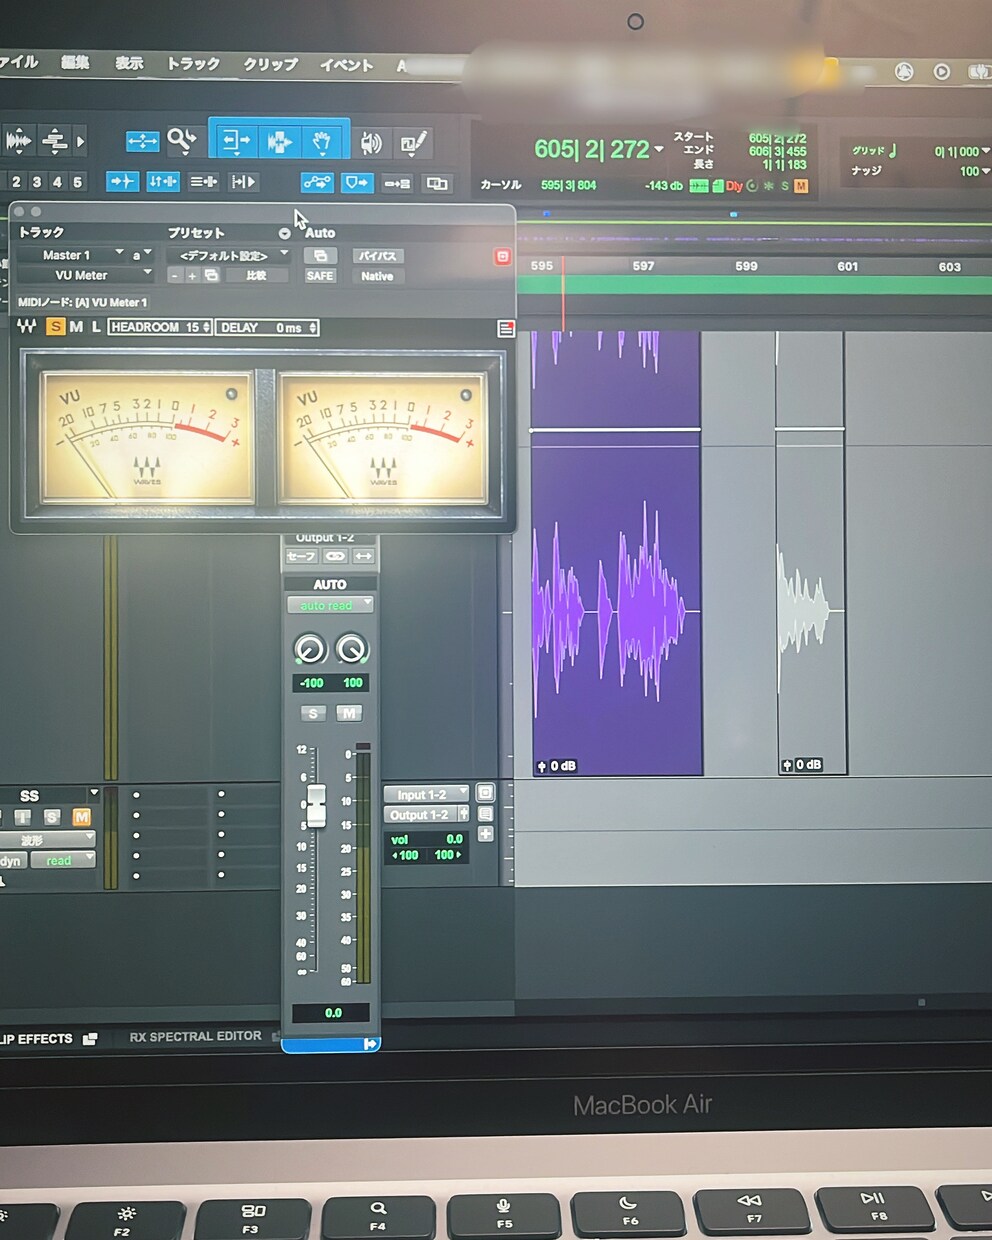
Task: Click the waveform zoom icon in toolbar
Action: click(x=19, y=141)
